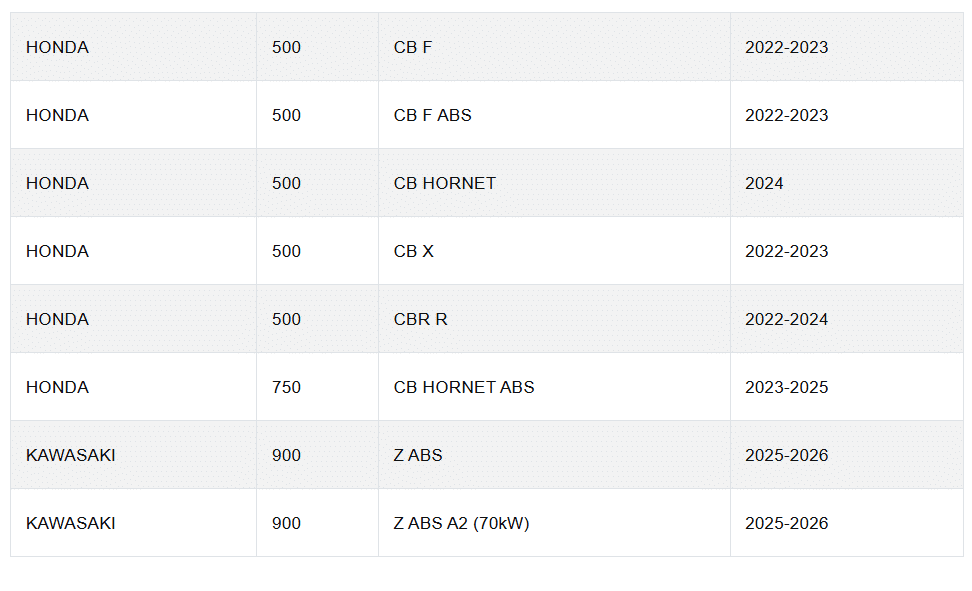Image resolution: width=972 pixels, height=591 pixels.
Task: Select the CB HORNET ABS model cell
Action: [464, 387]
